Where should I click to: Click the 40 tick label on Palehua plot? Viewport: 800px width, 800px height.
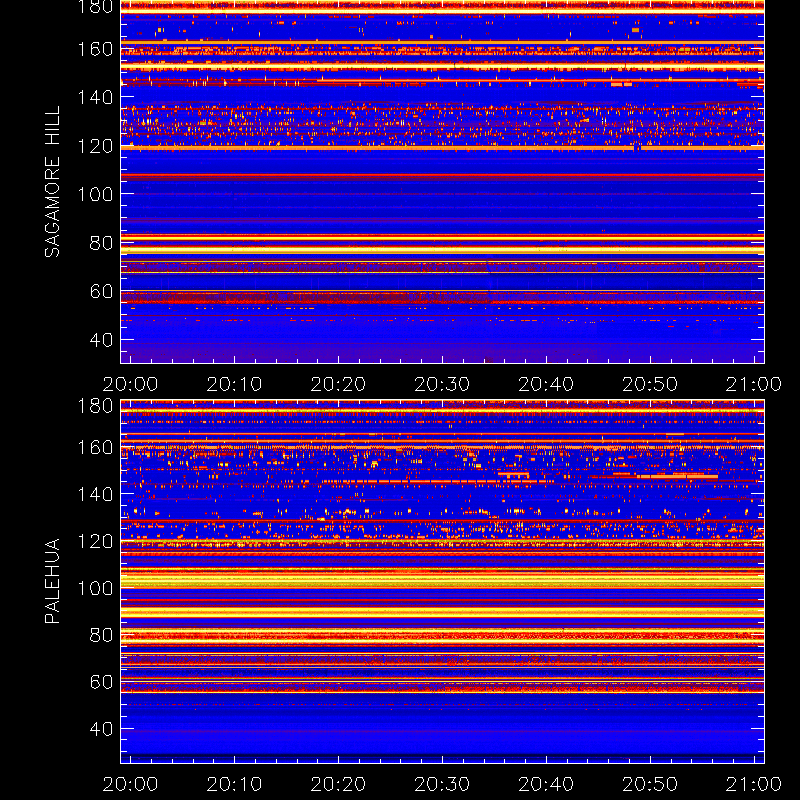101,729
